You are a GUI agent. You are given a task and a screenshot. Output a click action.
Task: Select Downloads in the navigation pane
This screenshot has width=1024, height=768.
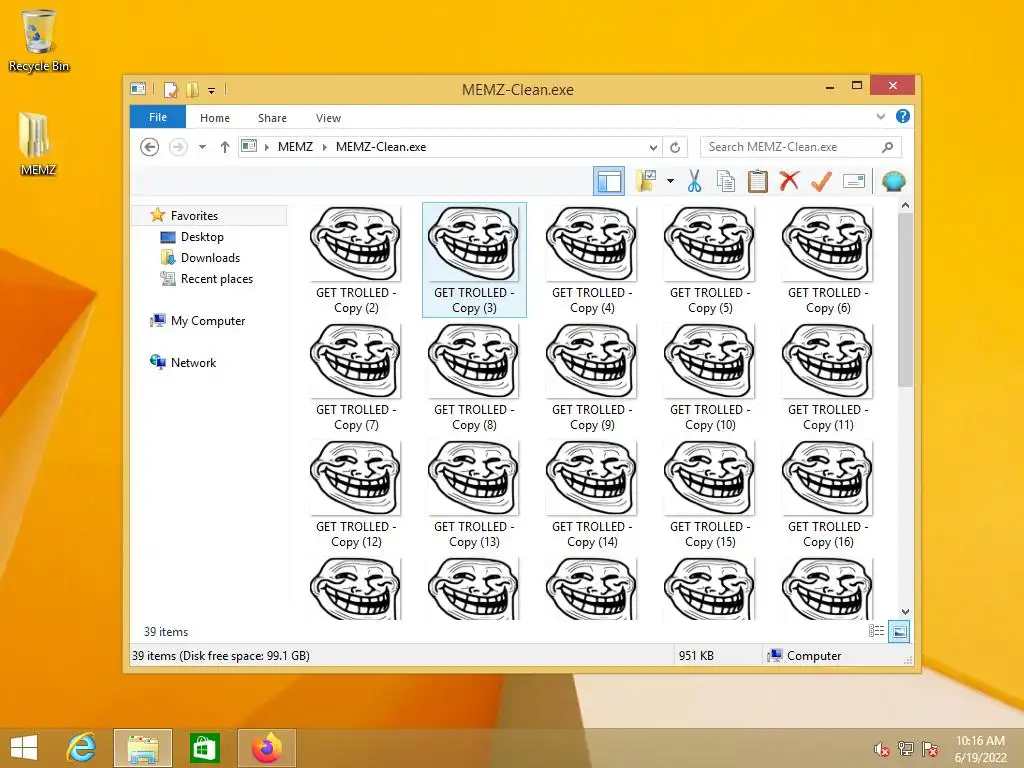(x=210, y=257)
